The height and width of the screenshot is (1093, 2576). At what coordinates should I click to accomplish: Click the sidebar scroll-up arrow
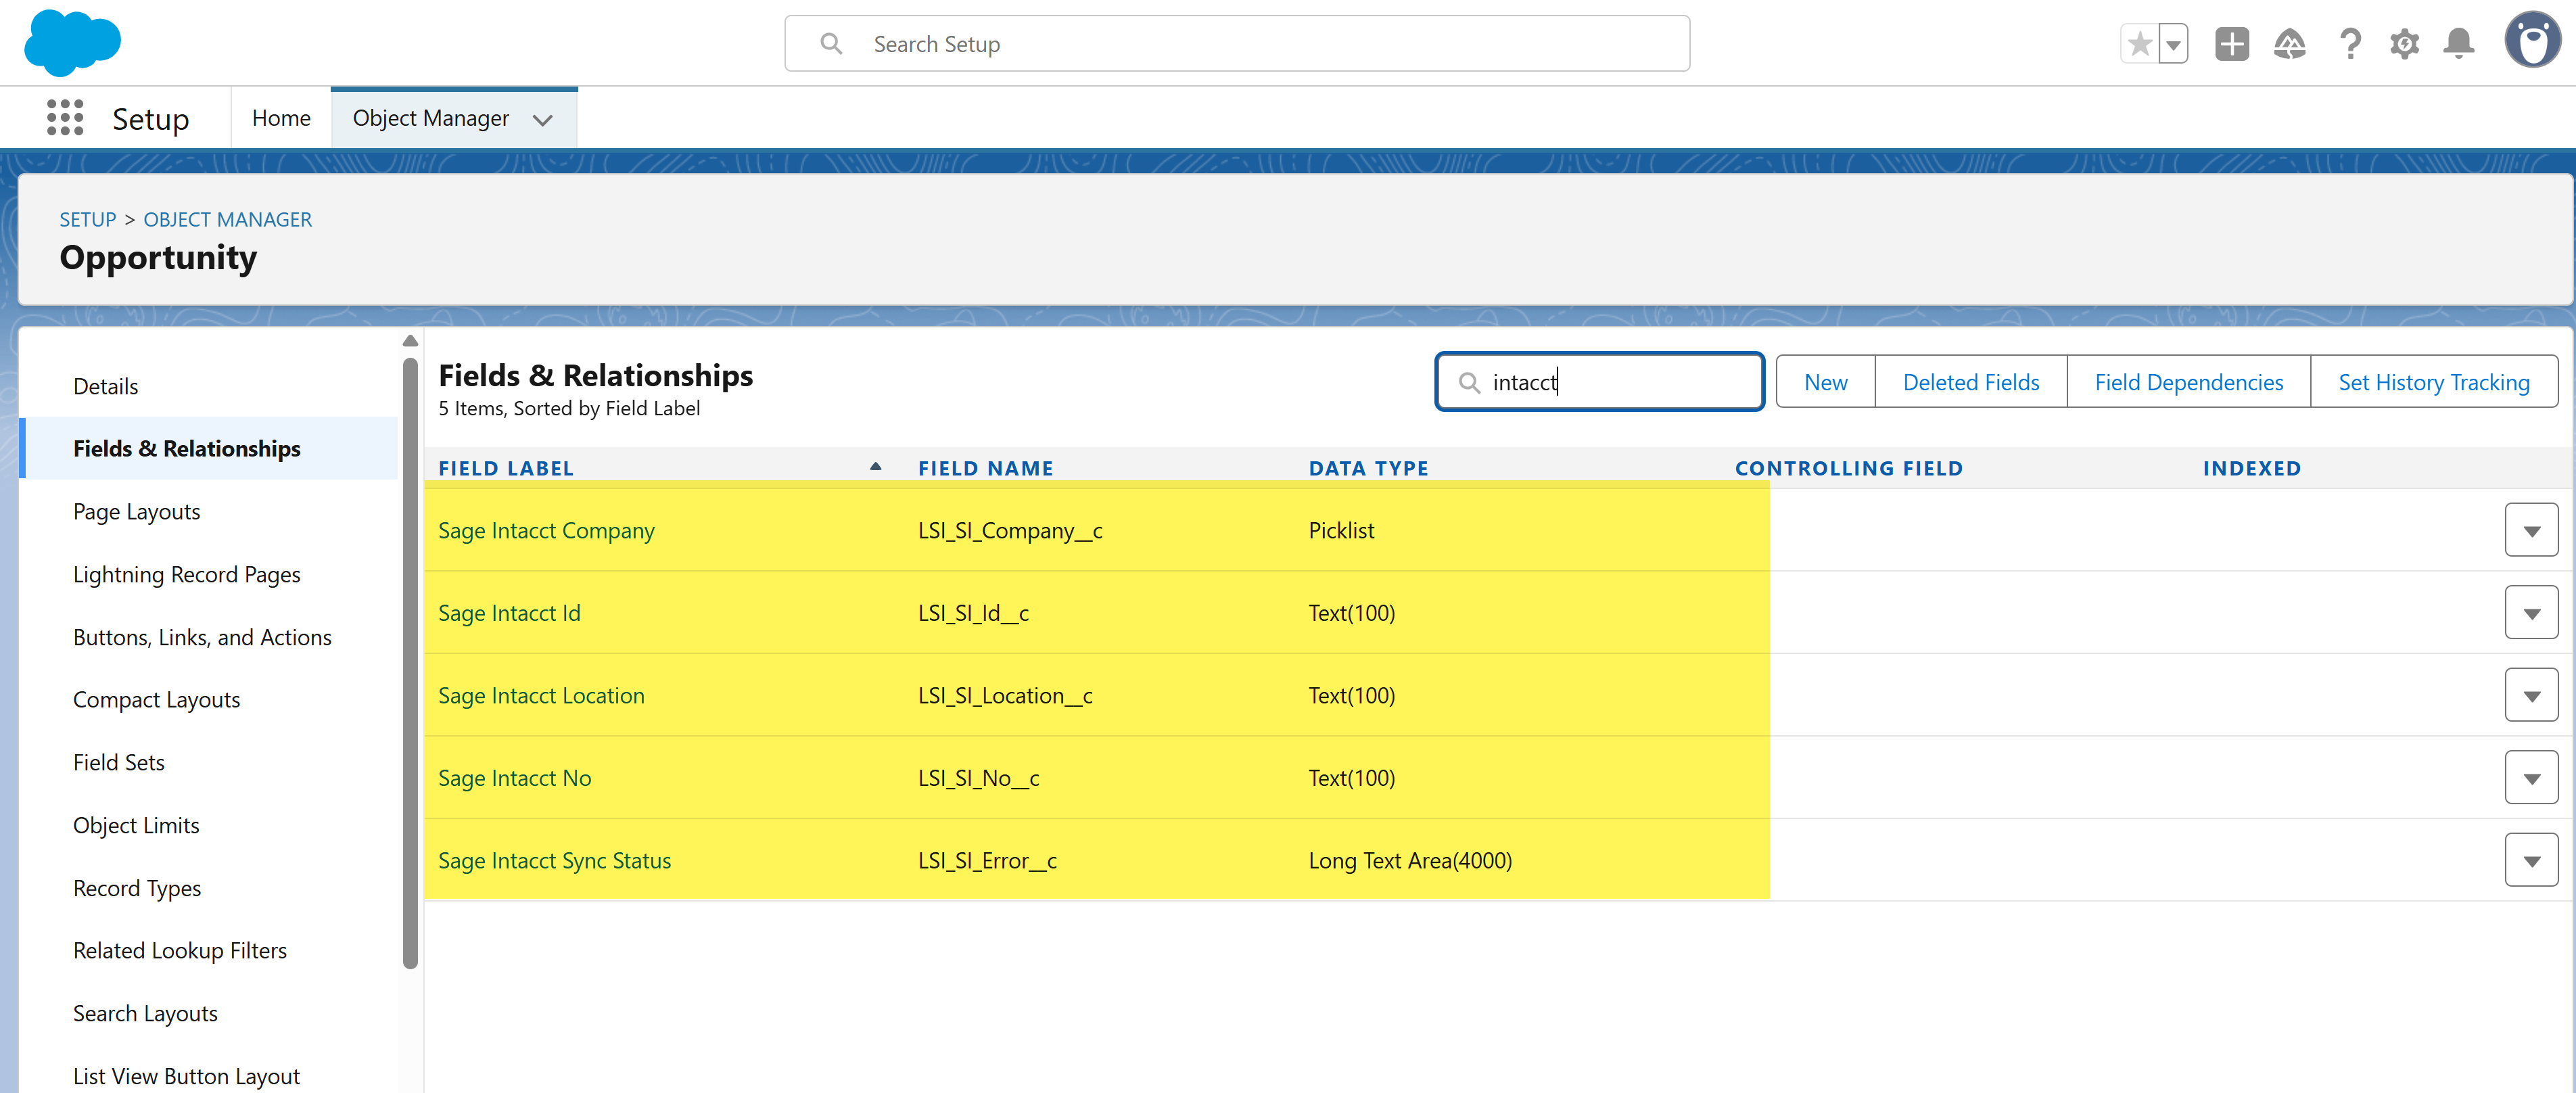[x=410, y=341]
